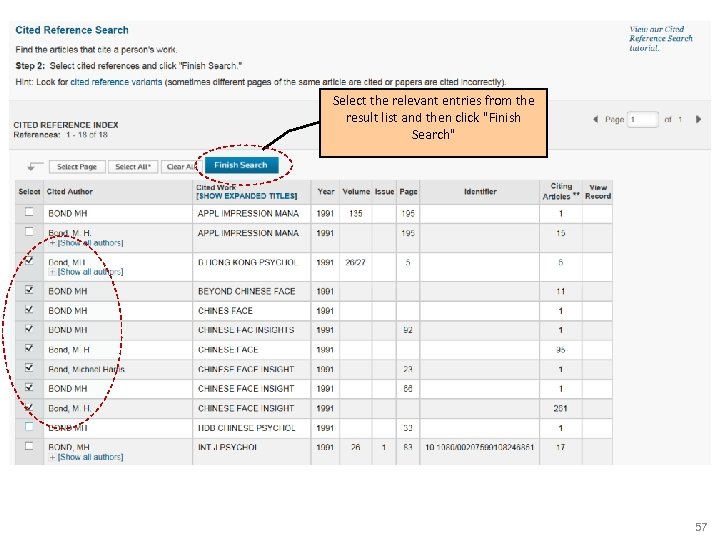Uncheck CHINESE FACE INSIGHT page 66 checkbox
Viewport: 720px width, 540px height.
pos(29,387)
